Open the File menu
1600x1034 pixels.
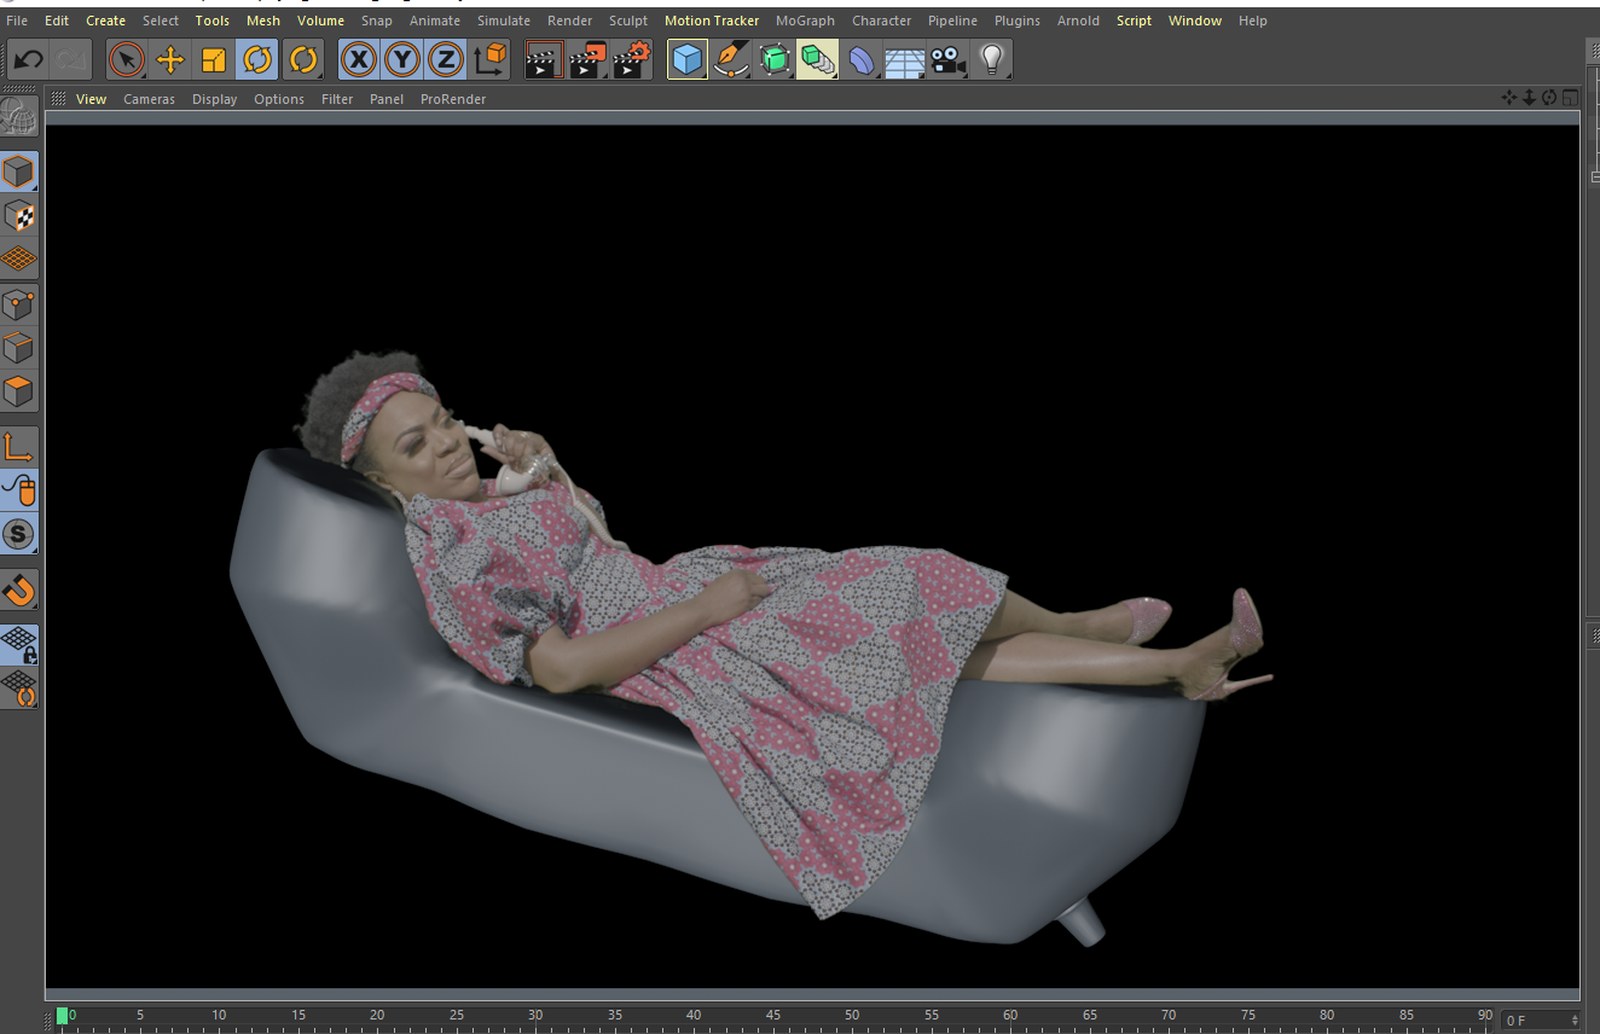[17, 20]
